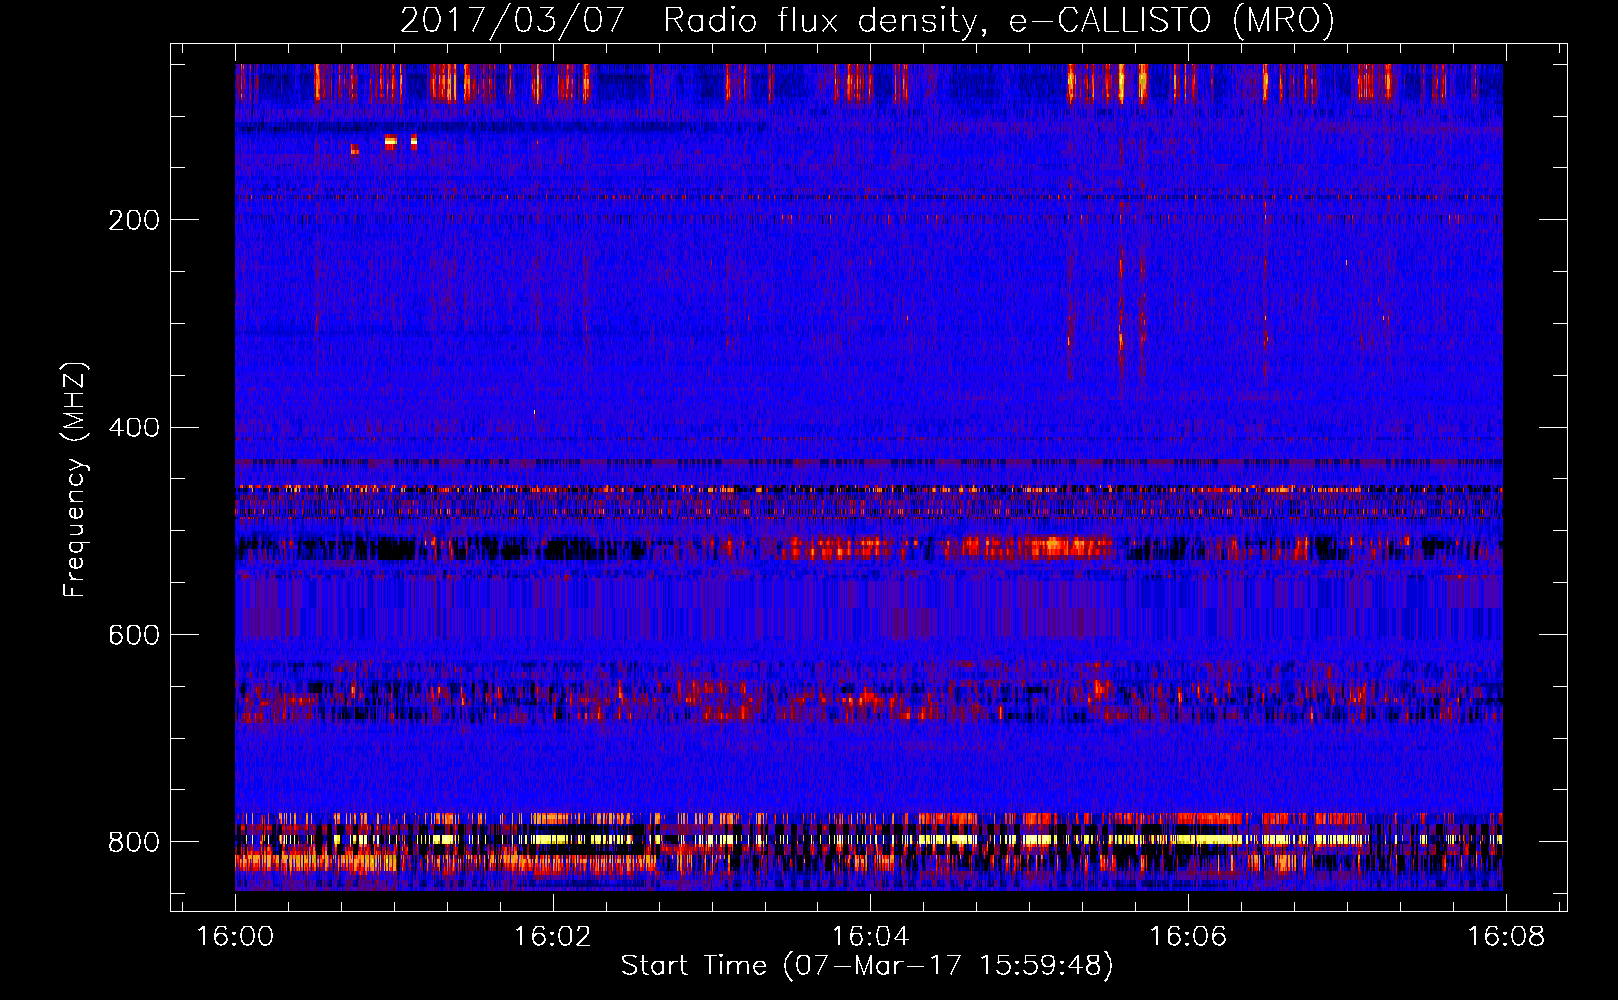
Task: Click the 16:00 time tick label
Action: (235, 937)
